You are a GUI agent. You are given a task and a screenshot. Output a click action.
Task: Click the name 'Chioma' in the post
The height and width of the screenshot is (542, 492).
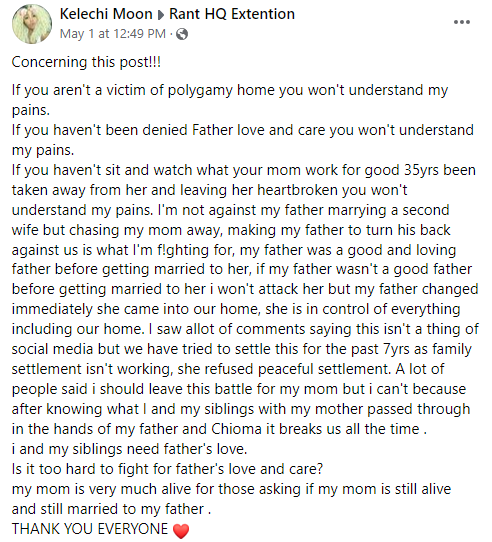(x=236, y=429)
